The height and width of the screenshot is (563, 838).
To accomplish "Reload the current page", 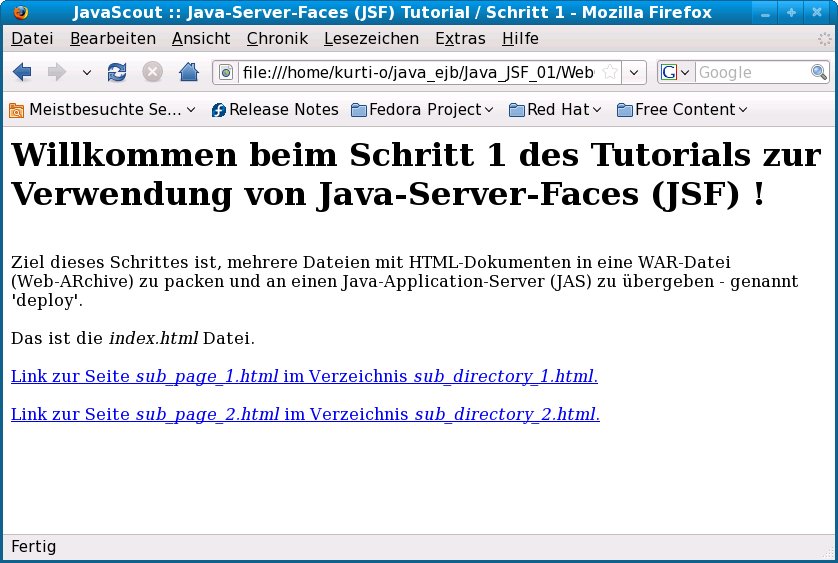I will (x=117, y=72).
